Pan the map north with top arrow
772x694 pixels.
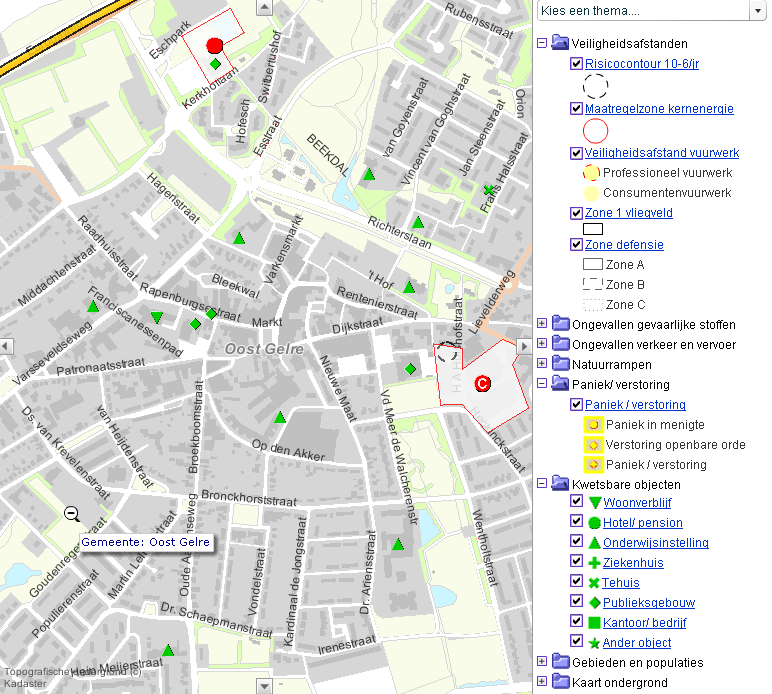tap(264, 7)
